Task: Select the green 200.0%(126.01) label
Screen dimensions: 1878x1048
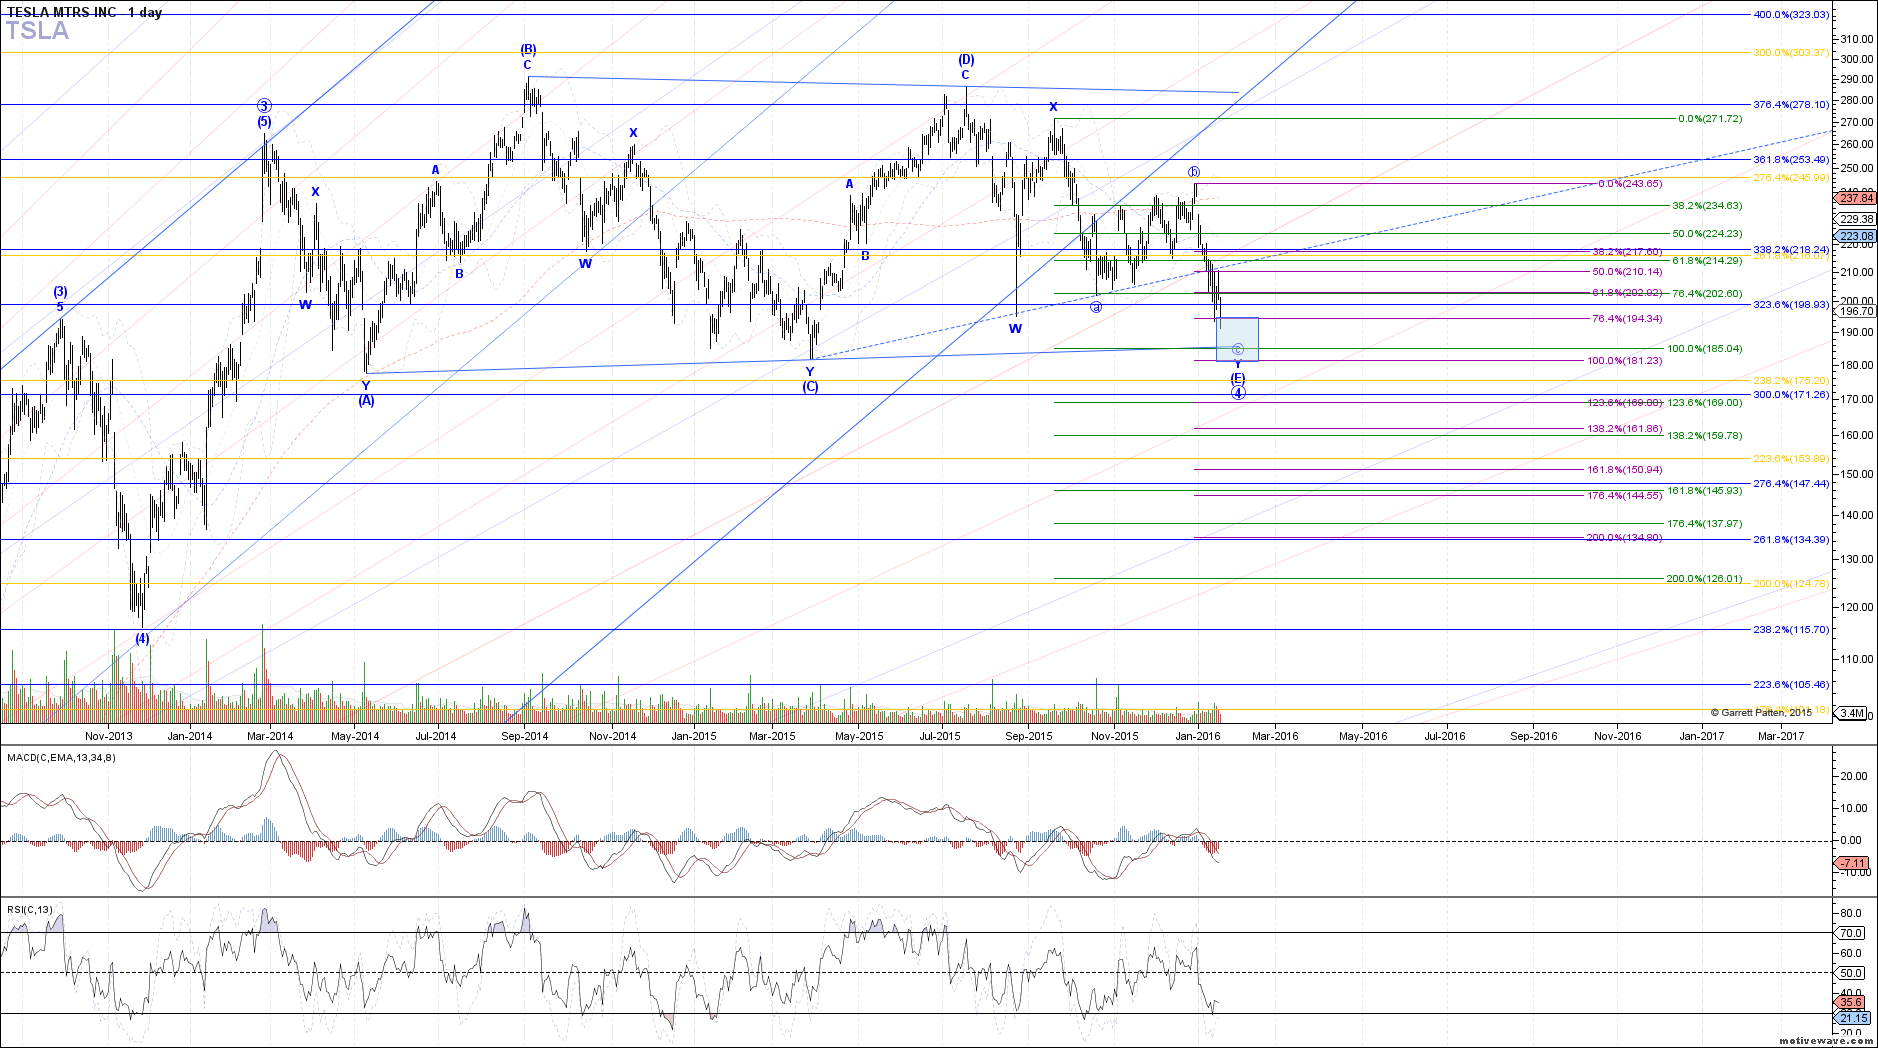Action: coord(1704,578)
